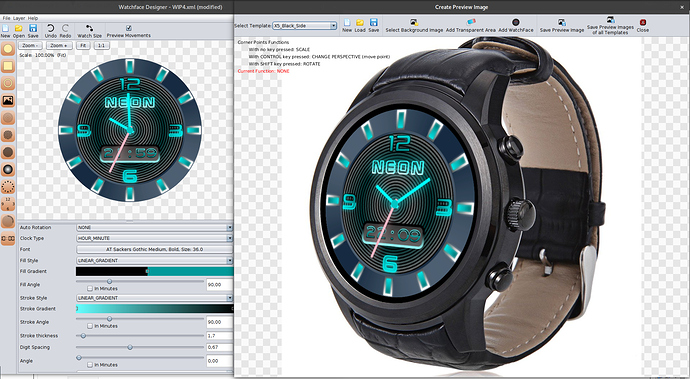Click the Undo icon in designer toolbar
This screenshot has height=379, width=690.
[x=51, y=28]
